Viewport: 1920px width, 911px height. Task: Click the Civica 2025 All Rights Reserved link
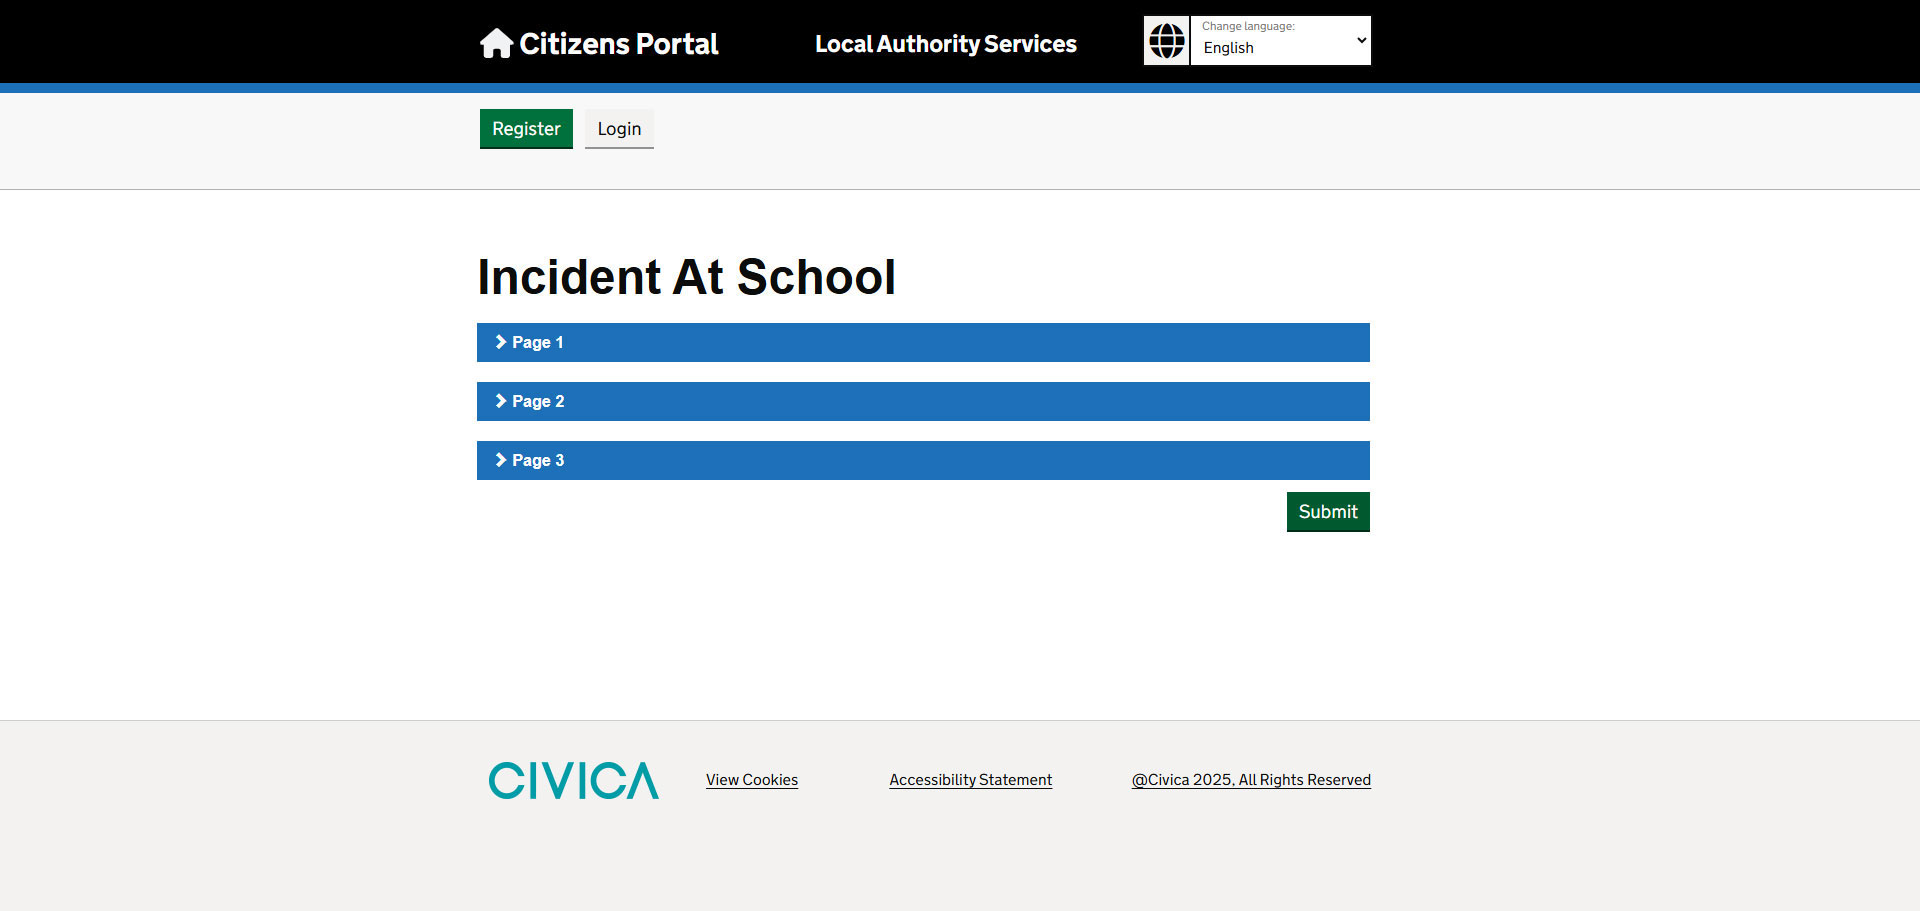click(1251, 779)
